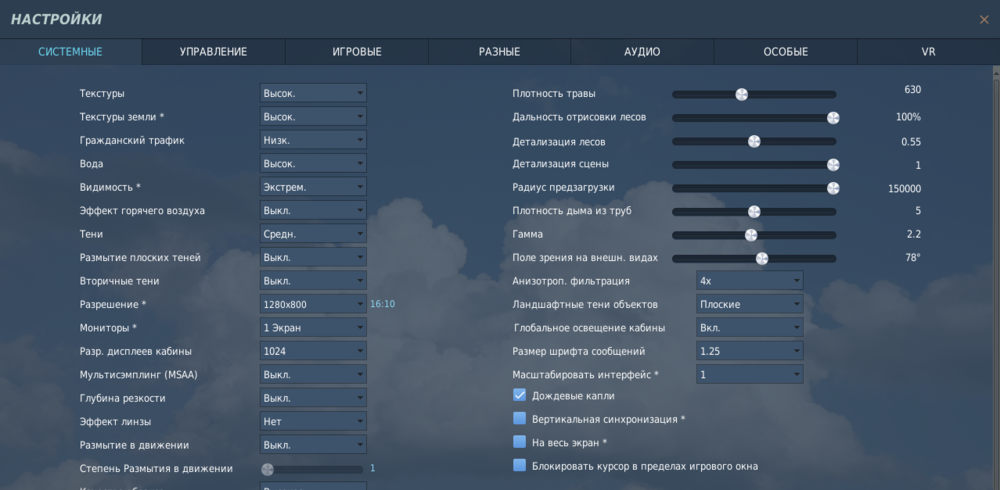This screenshot has width=1000, height=490.
Task: Click the 78° field of view value
Action: (x=913, y=258)
